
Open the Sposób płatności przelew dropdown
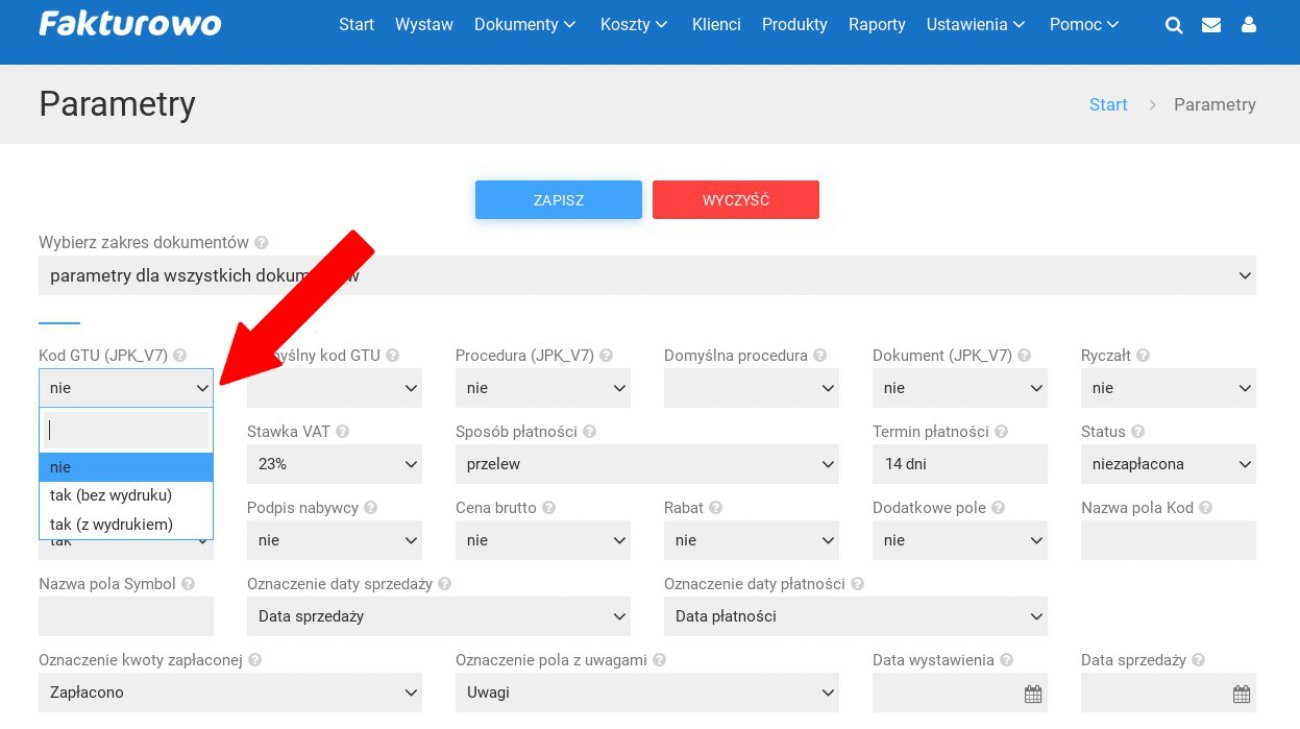(646, 464)
